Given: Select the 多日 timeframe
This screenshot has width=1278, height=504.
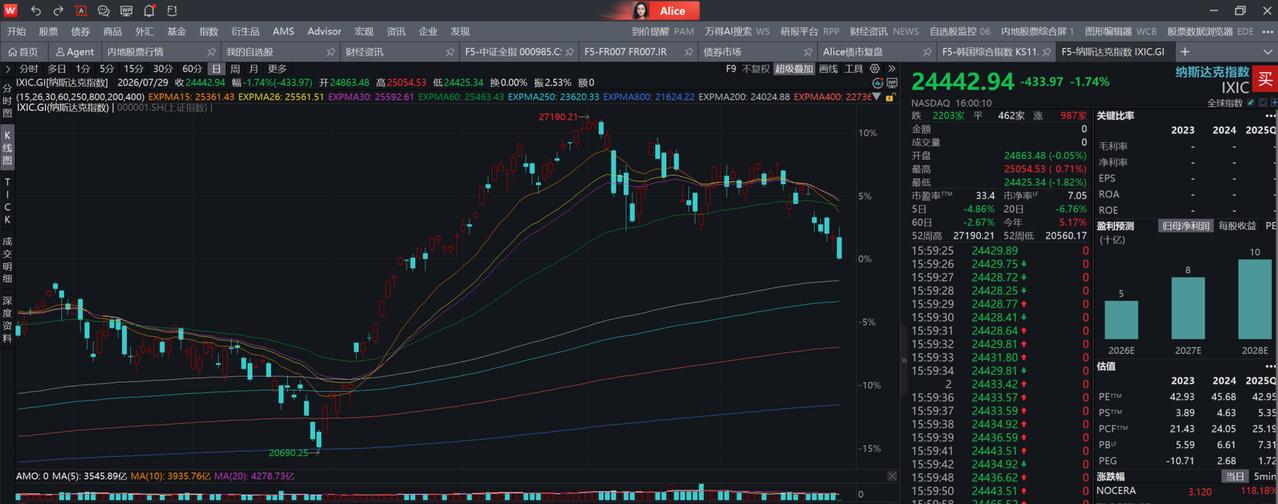Looking at the screenshot, I should click(57, 69).
